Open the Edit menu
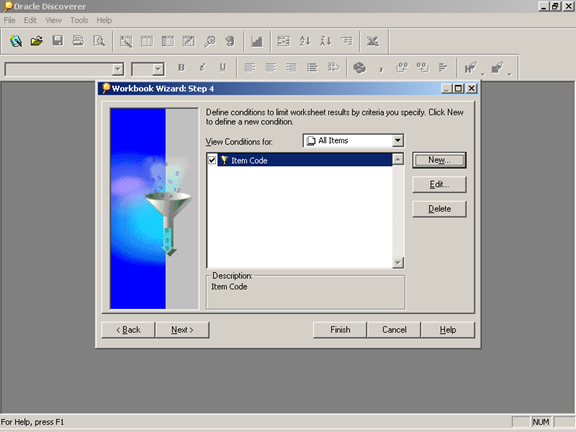Image resolution: width=576 pixels, height=432 pixels. click(30, 20)
